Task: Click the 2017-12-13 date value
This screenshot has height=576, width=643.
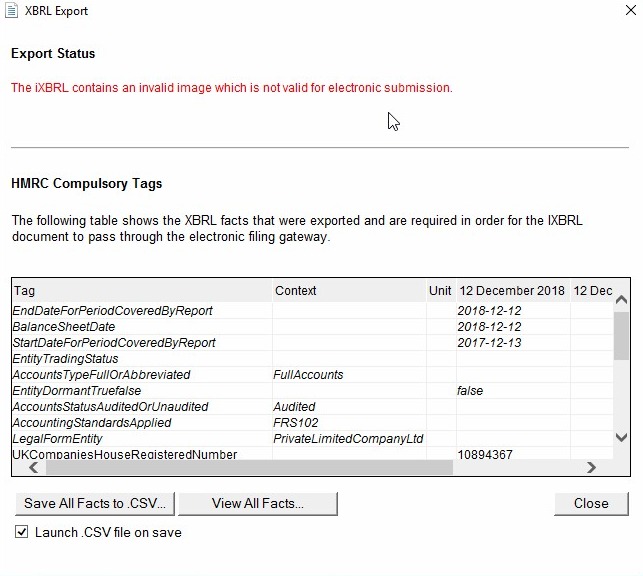Action: [x=489, y=343]
